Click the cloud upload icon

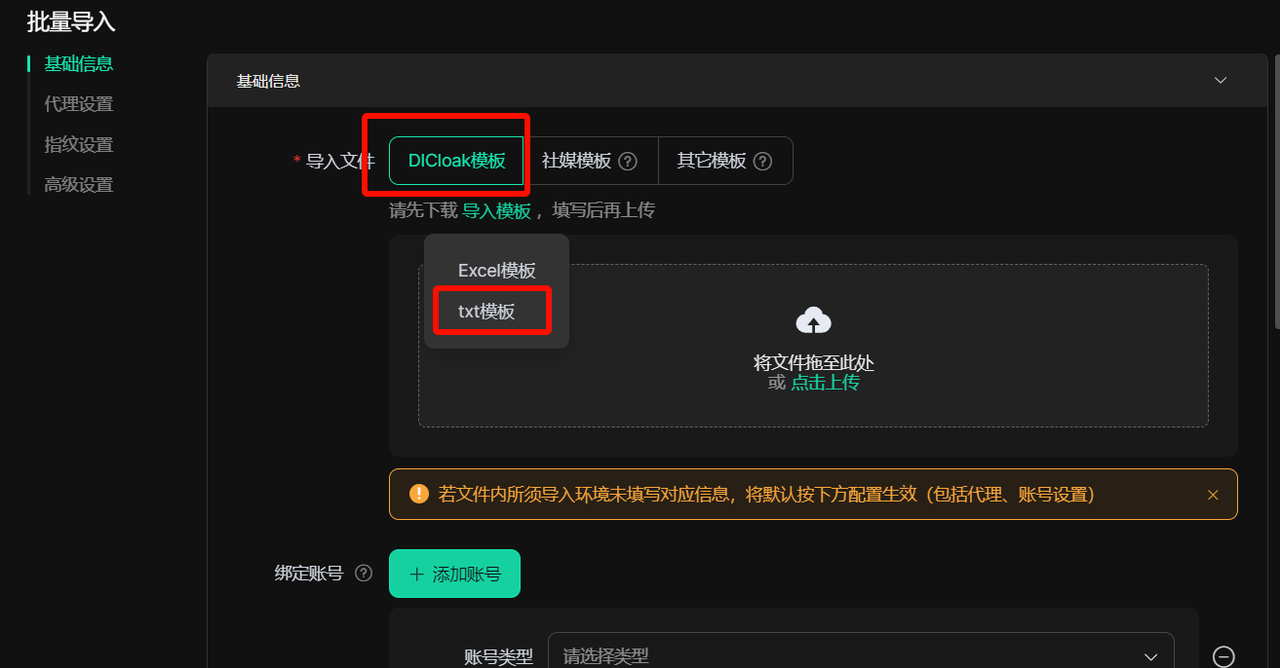tap(813, 321)
